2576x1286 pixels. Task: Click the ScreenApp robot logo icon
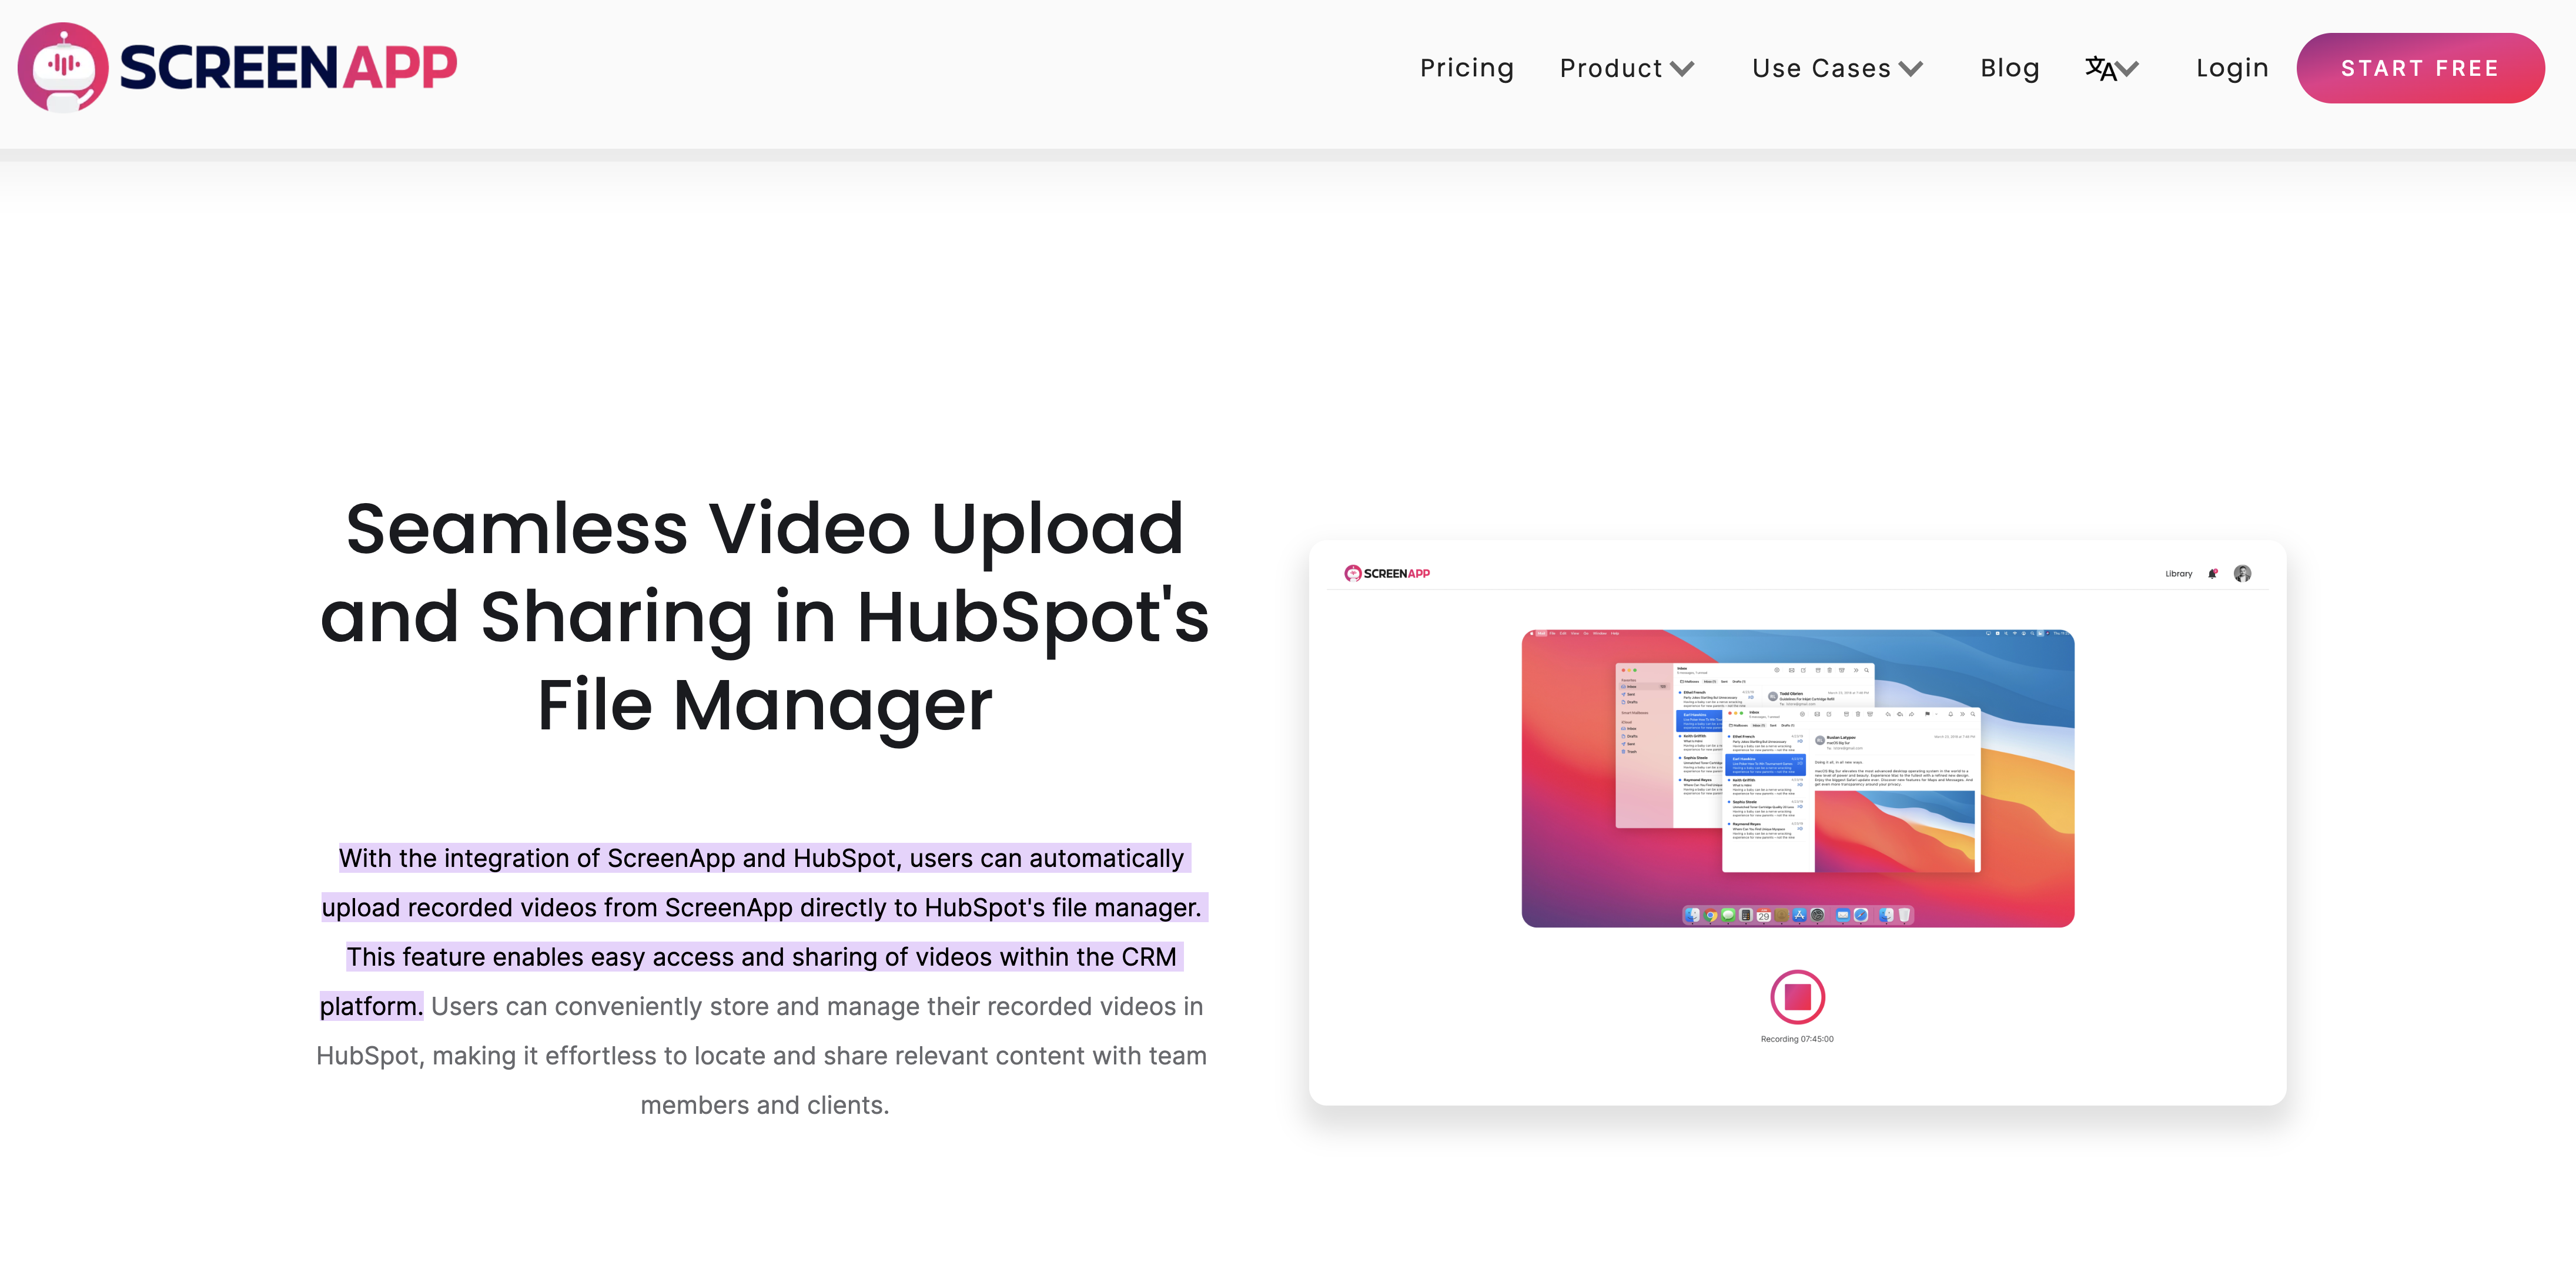tap(62, 68)
